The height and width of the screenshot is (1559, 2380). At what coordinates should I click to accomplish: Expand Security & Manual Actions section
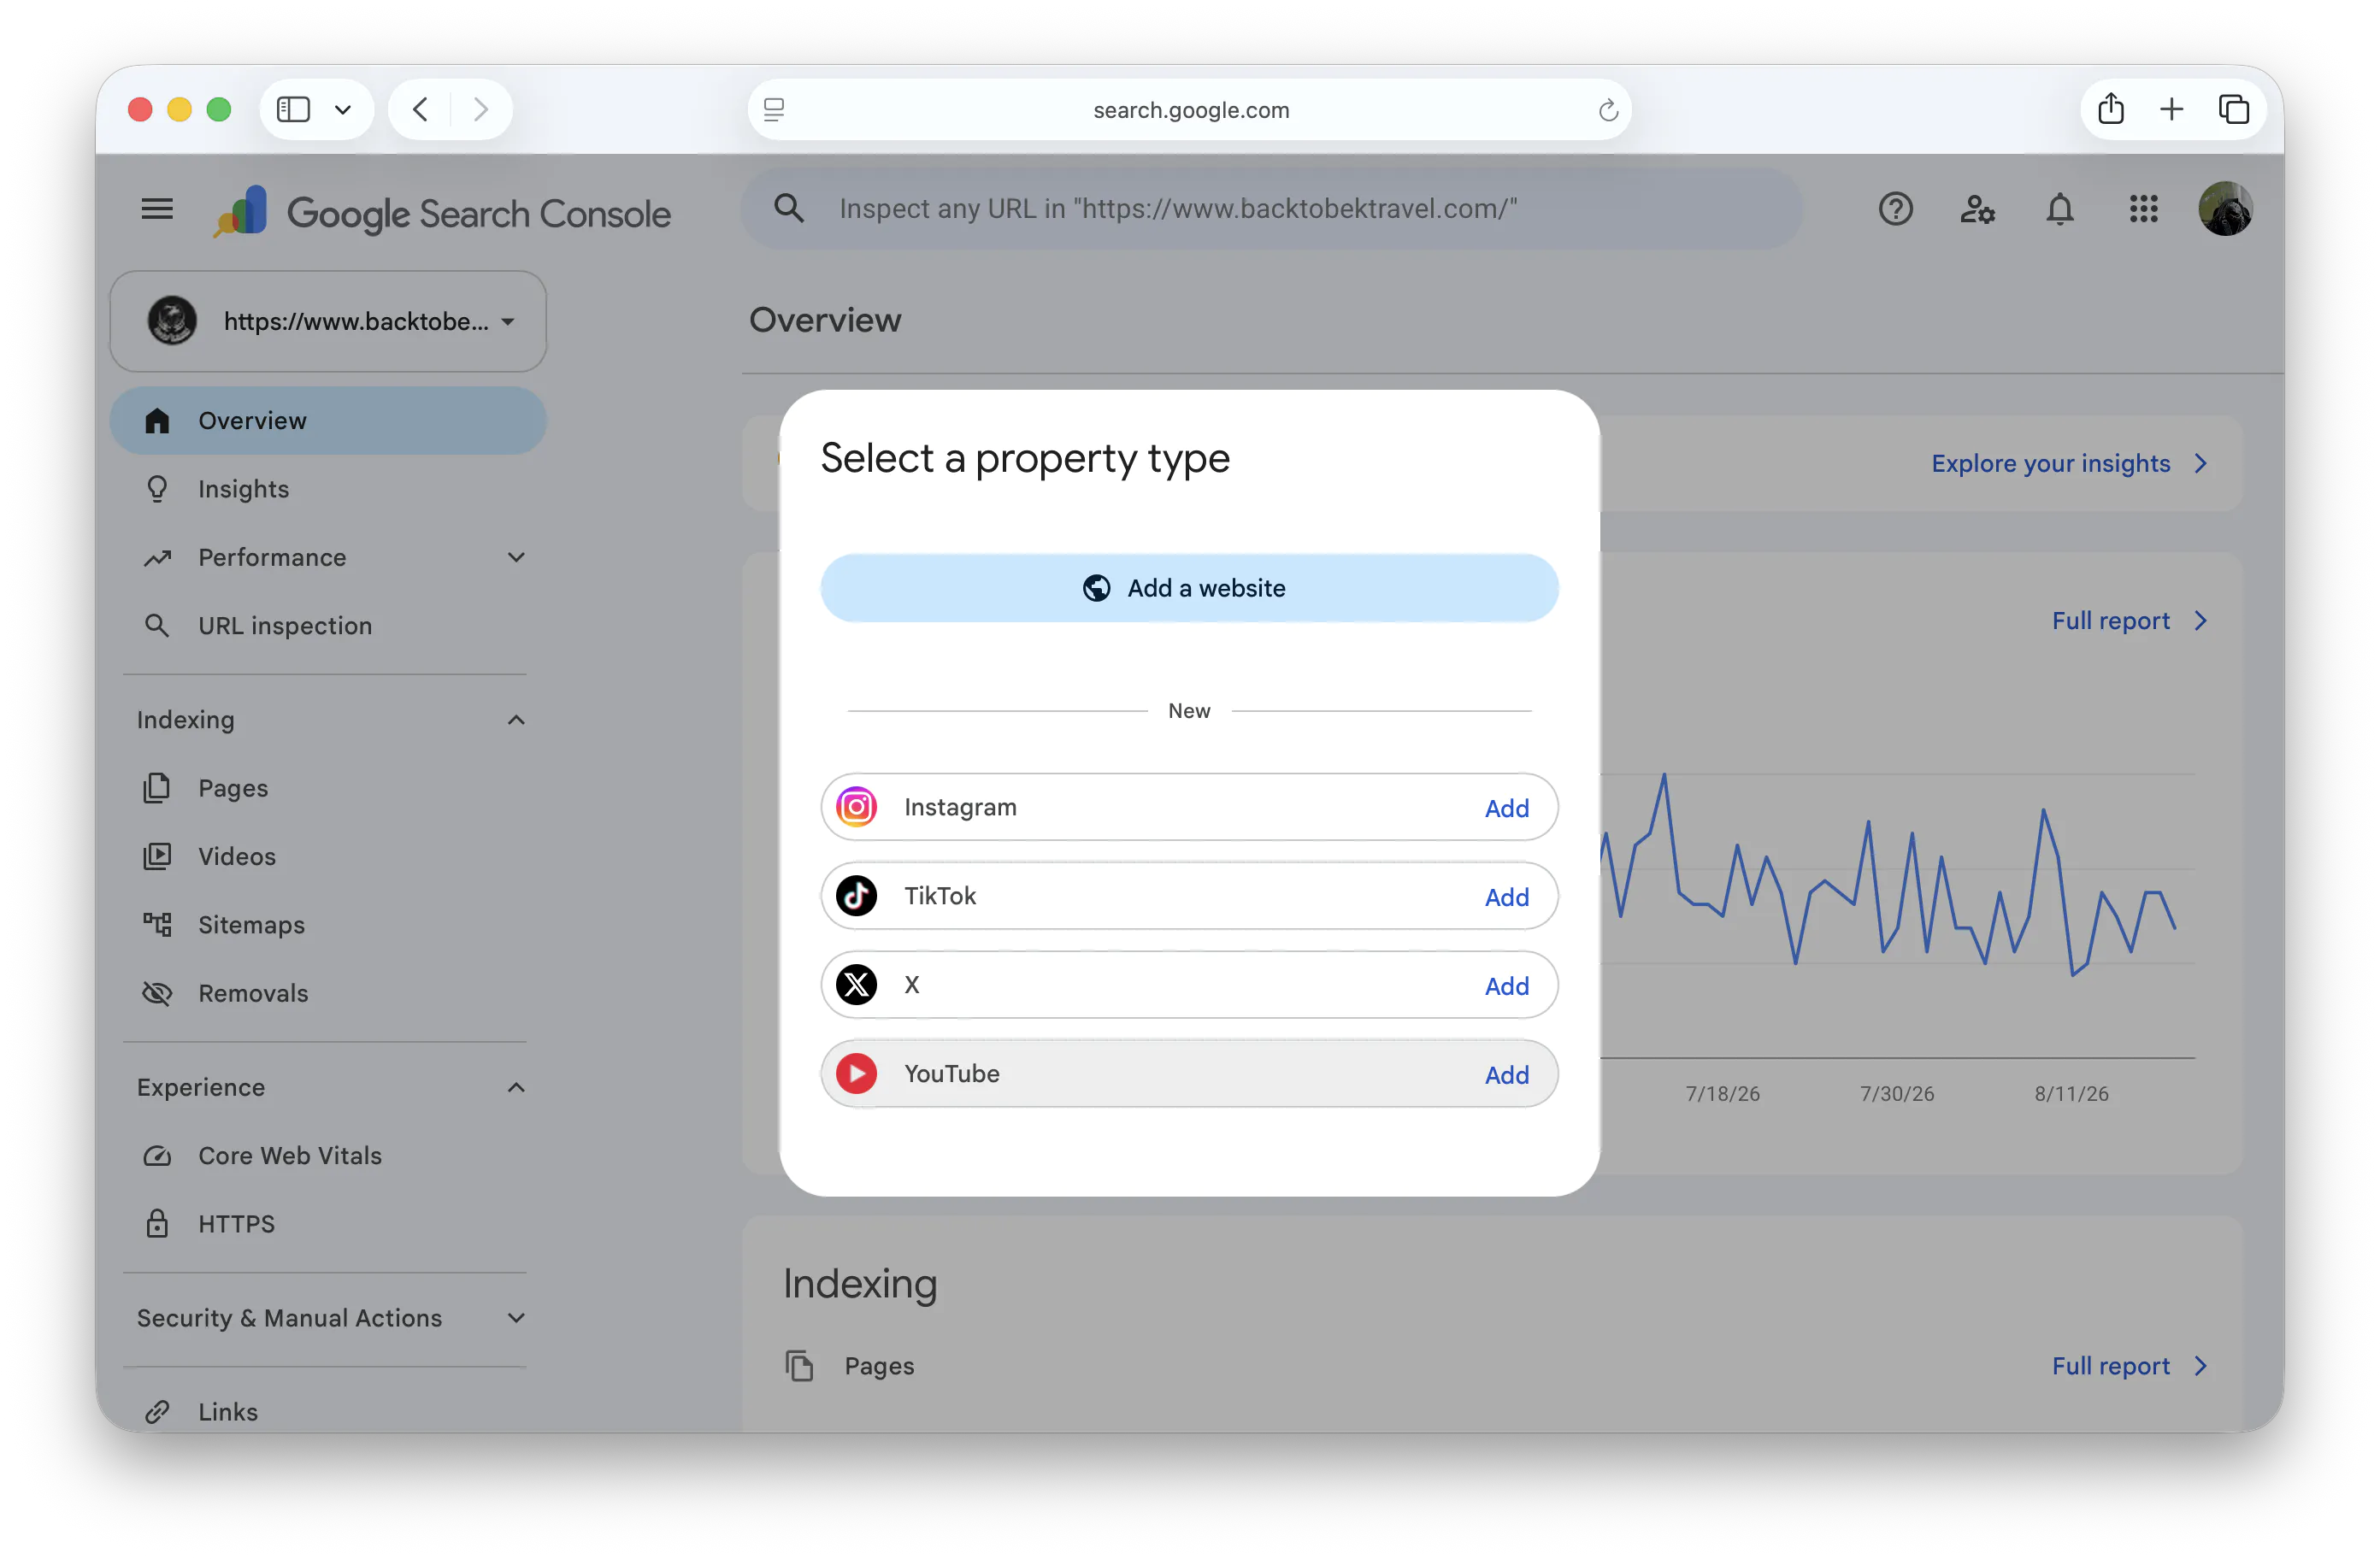[x=516, y=1319]
